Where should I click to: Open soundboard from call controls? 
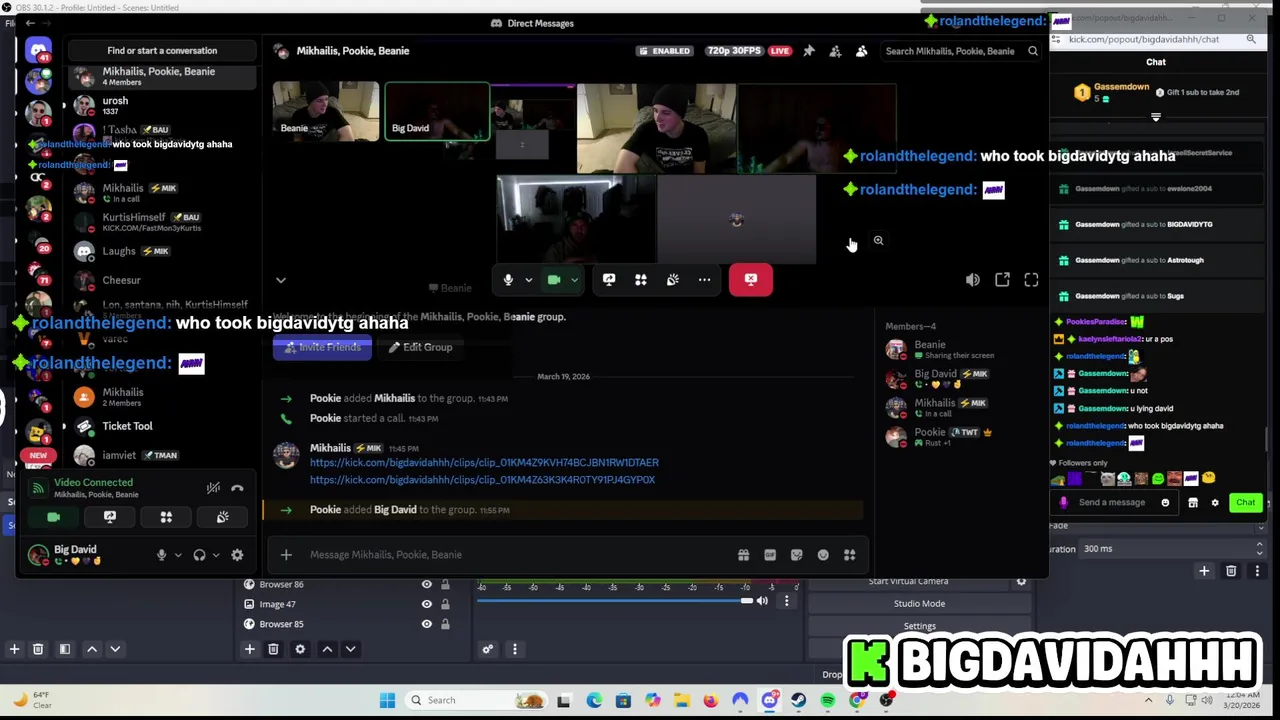coord(673,280)
